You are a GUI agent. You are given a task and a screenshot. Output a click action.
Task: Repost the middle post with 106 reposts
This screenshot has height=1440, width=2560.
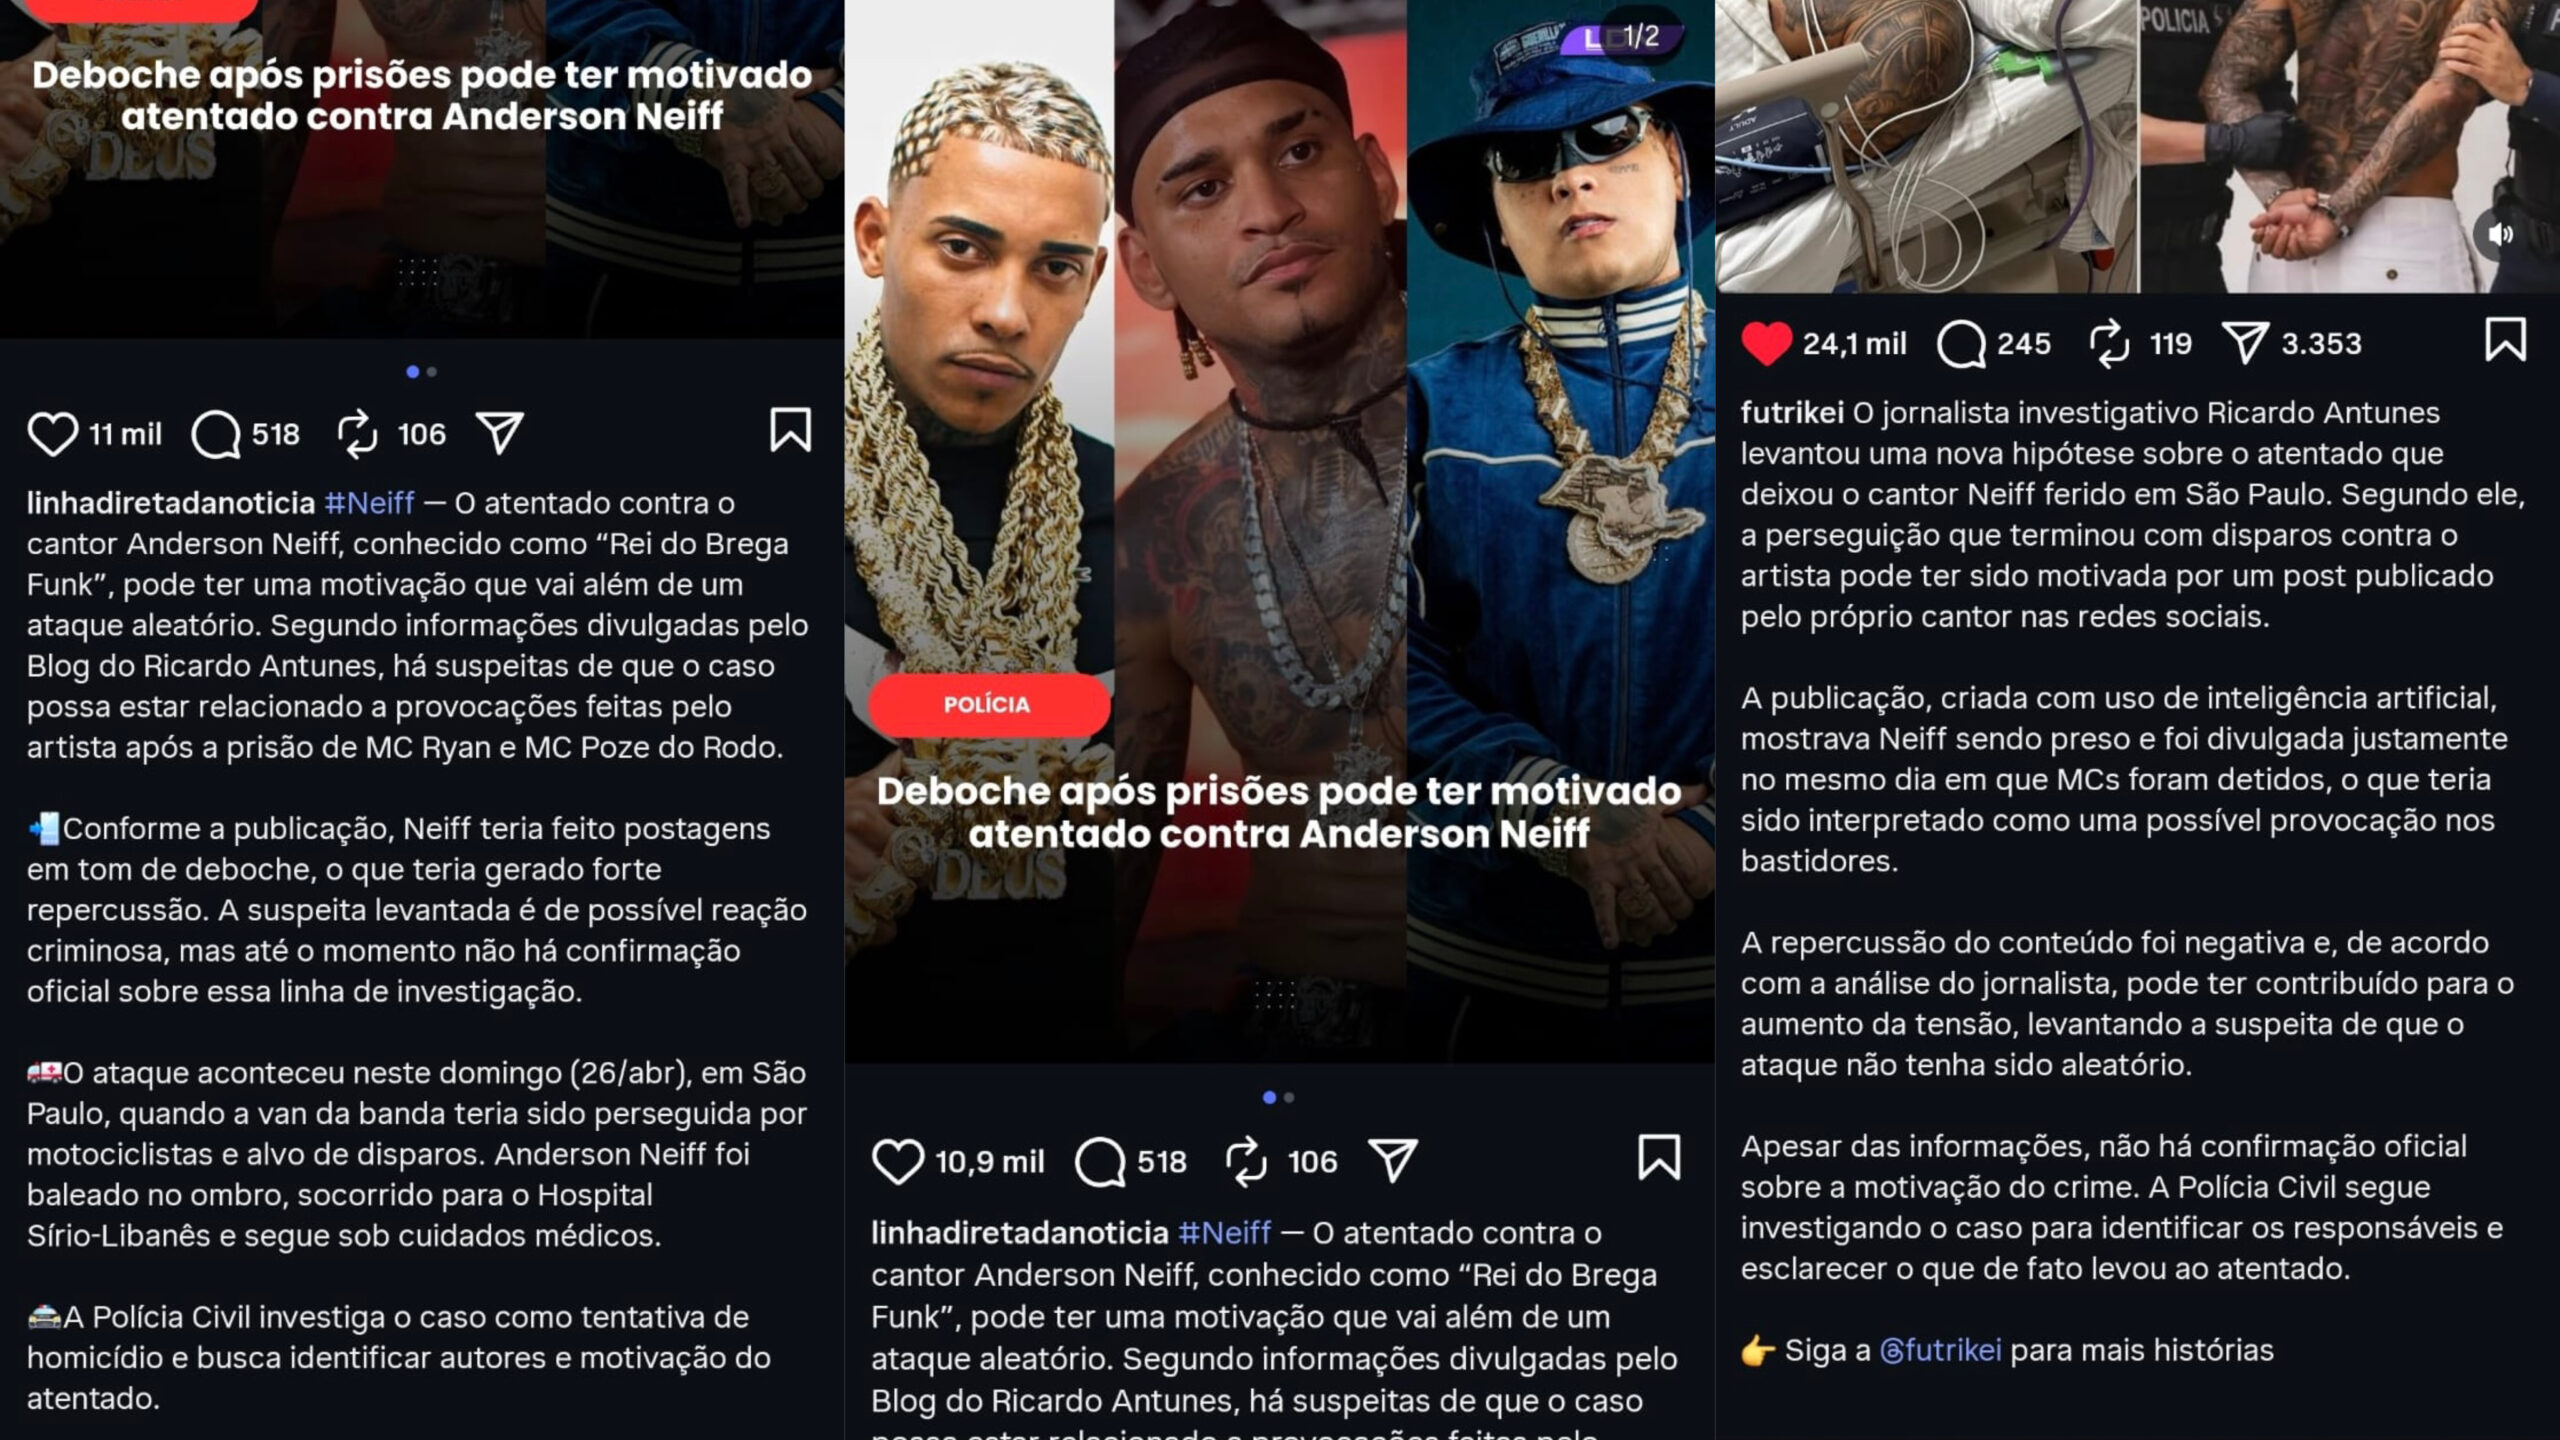(x=1246, y=1161)
